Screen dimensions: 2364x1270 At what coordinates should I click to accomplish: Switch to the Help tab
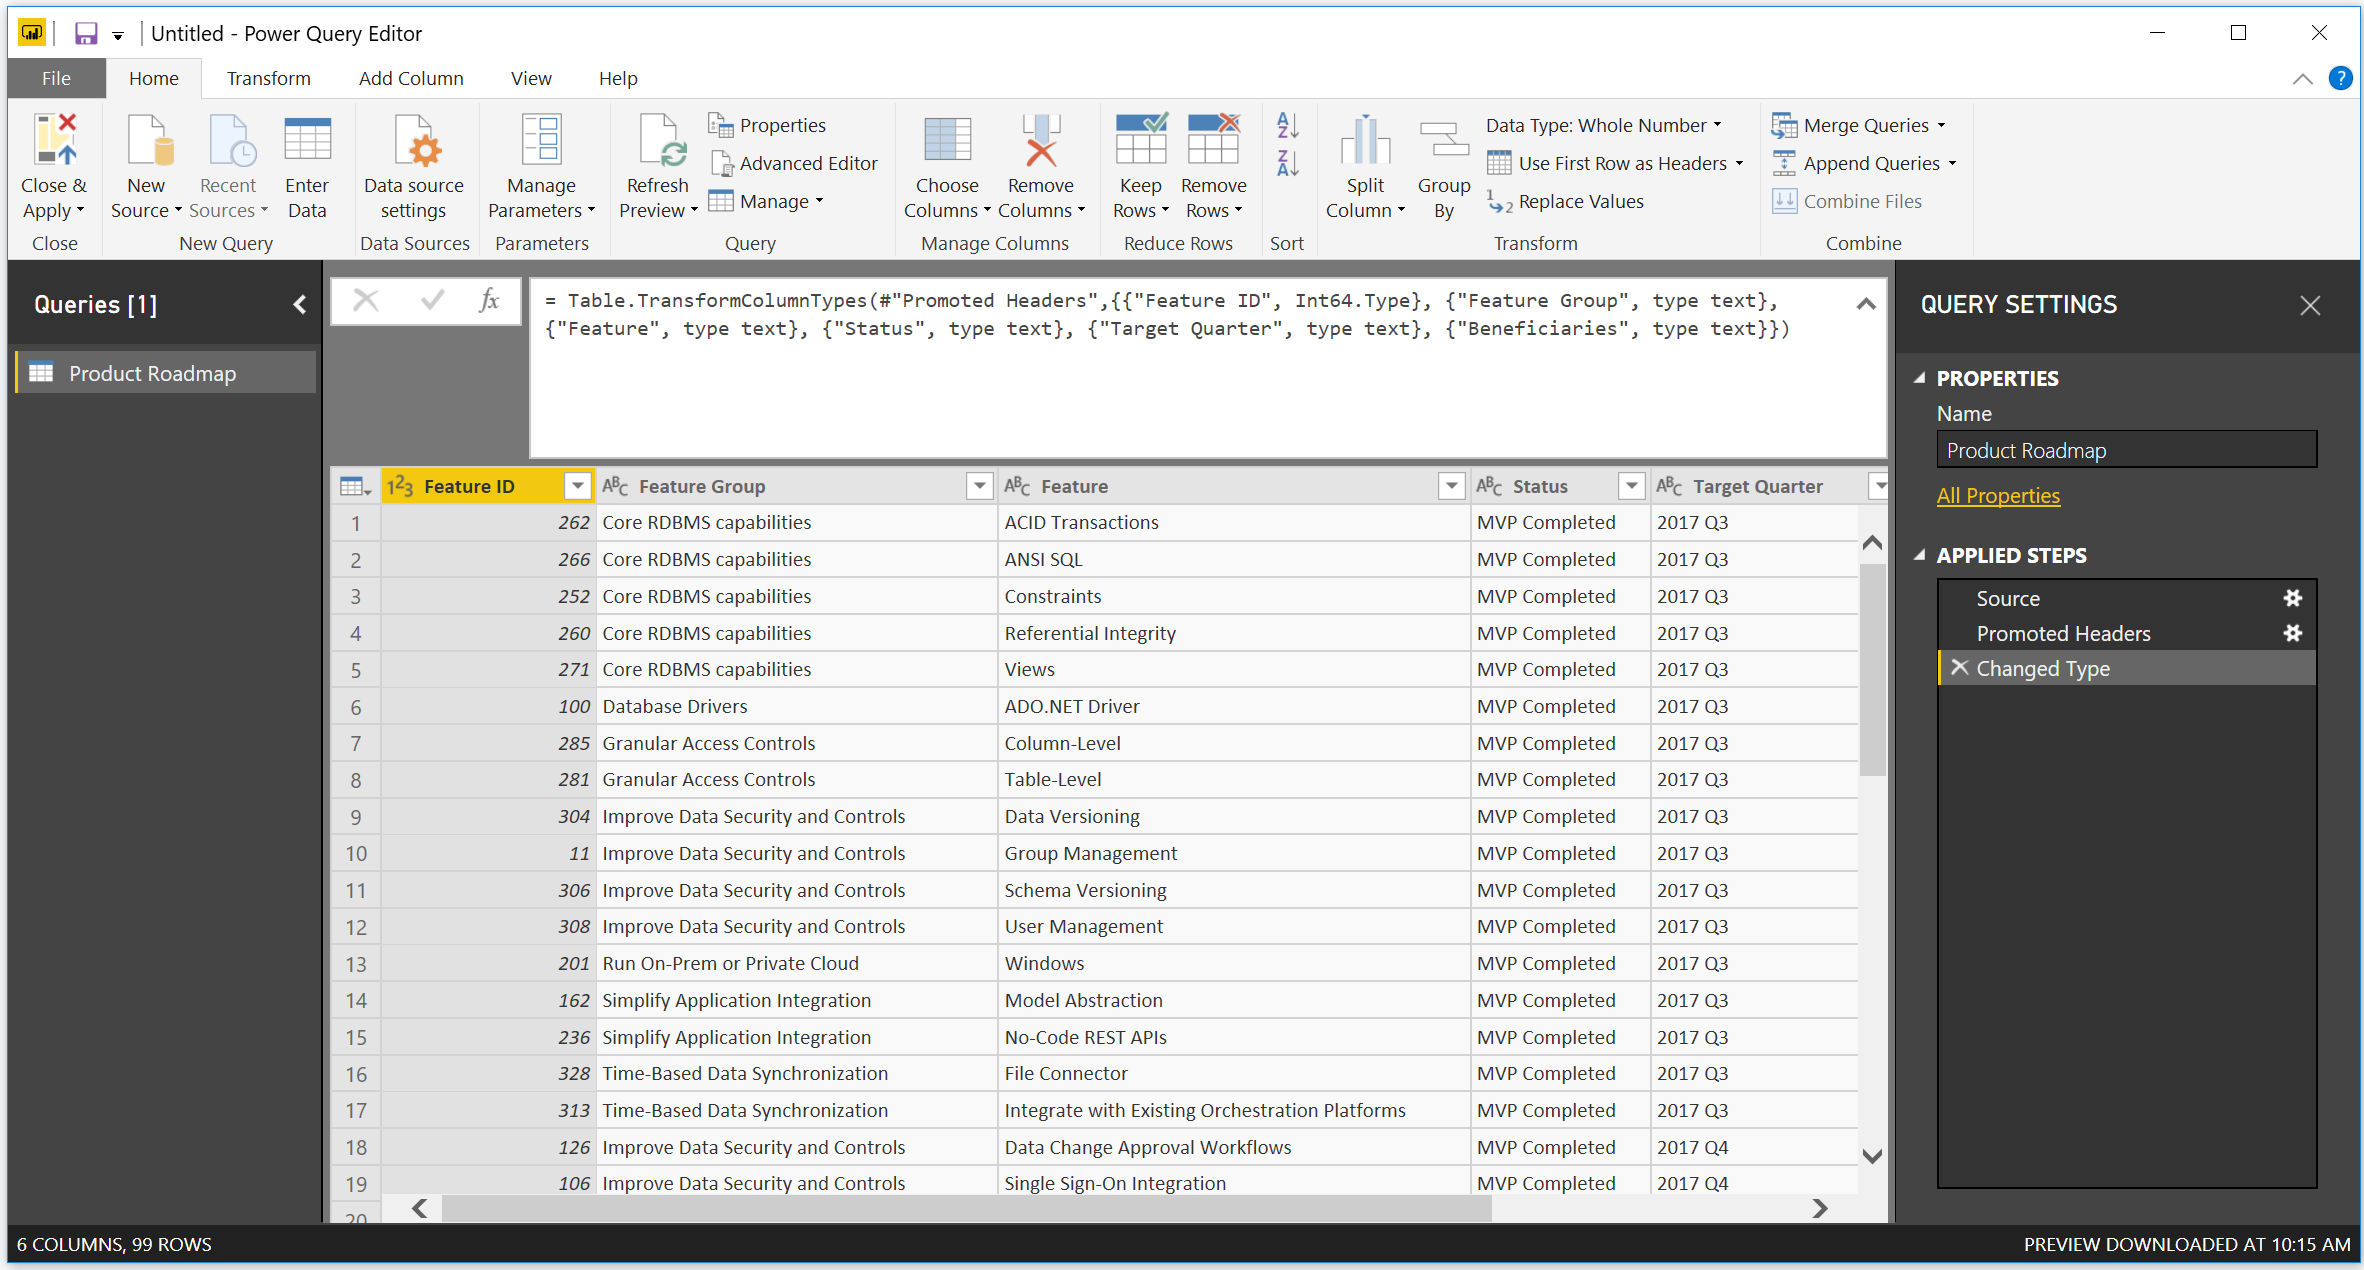(x=618, y=78)
